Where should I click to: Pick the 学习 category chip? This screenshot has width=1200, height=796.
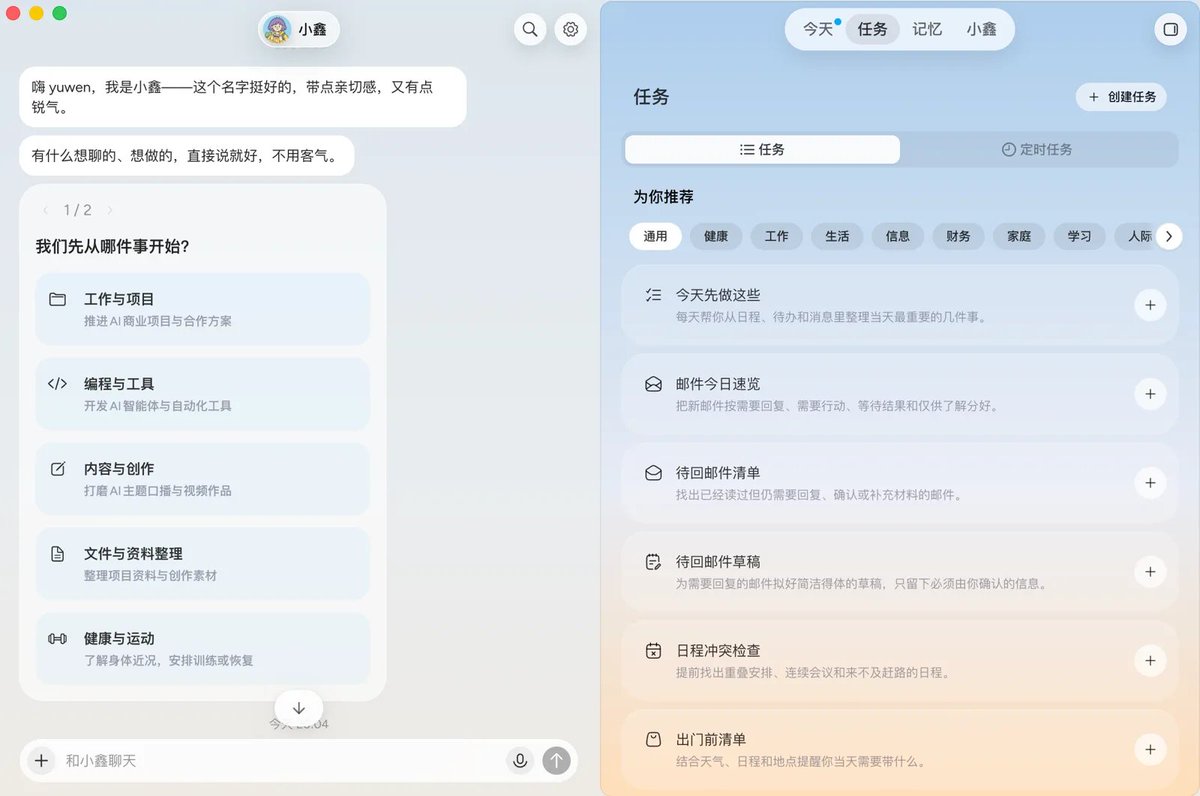(x=1079, y=237)
